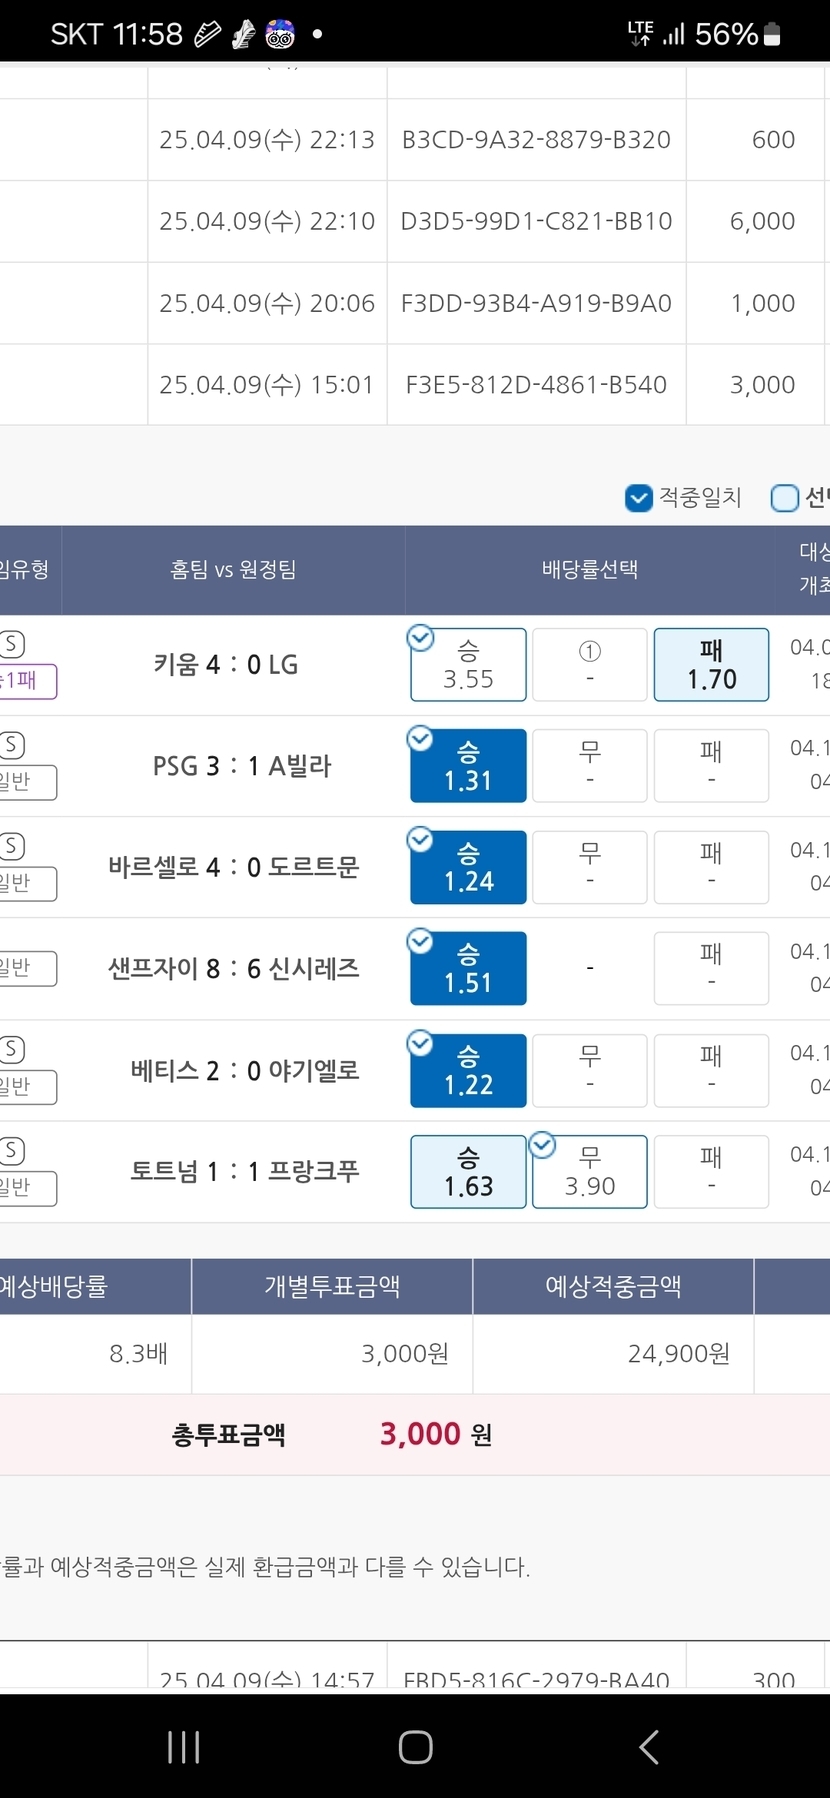
Task: Uncheck the 적중일치 checkbox
Action: pyautogui.click(x=639, y=497)
